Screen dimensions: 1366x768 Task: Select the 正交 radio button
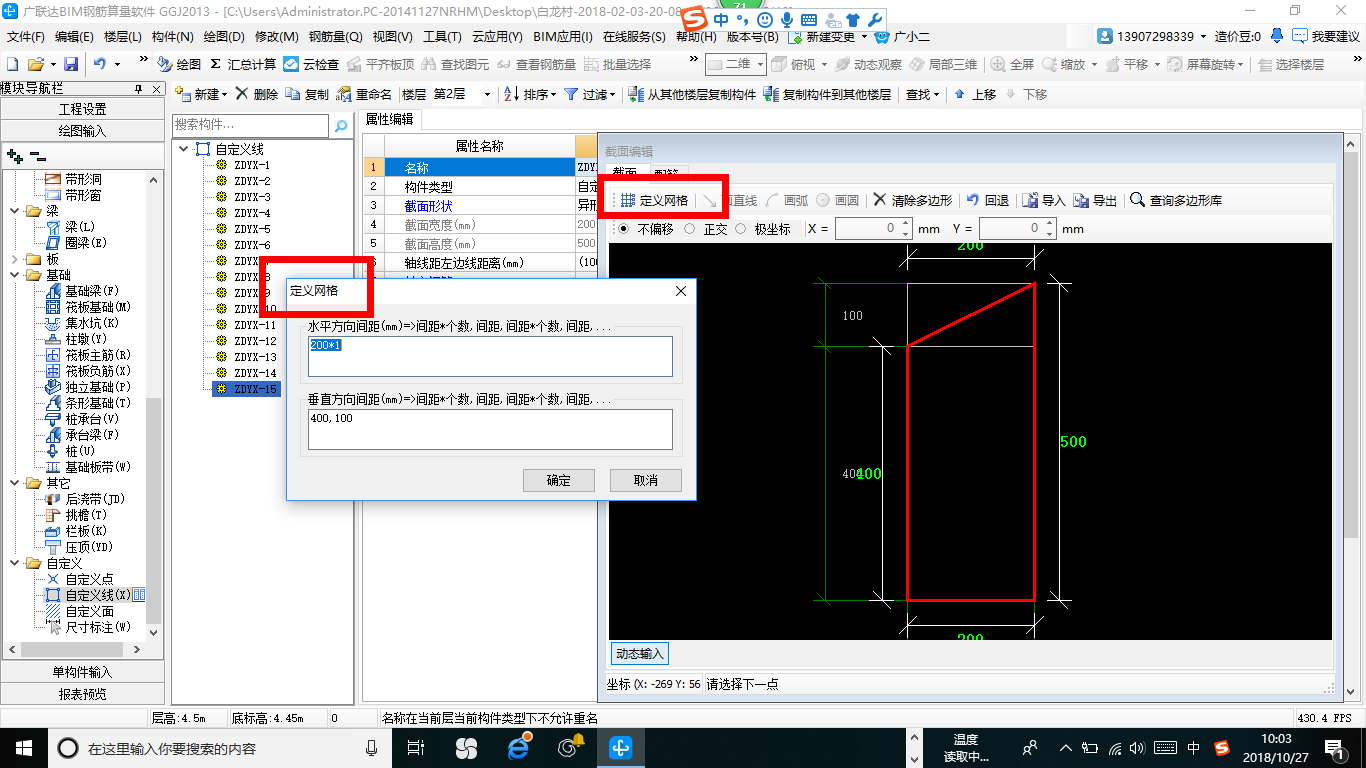coord(689,229)
